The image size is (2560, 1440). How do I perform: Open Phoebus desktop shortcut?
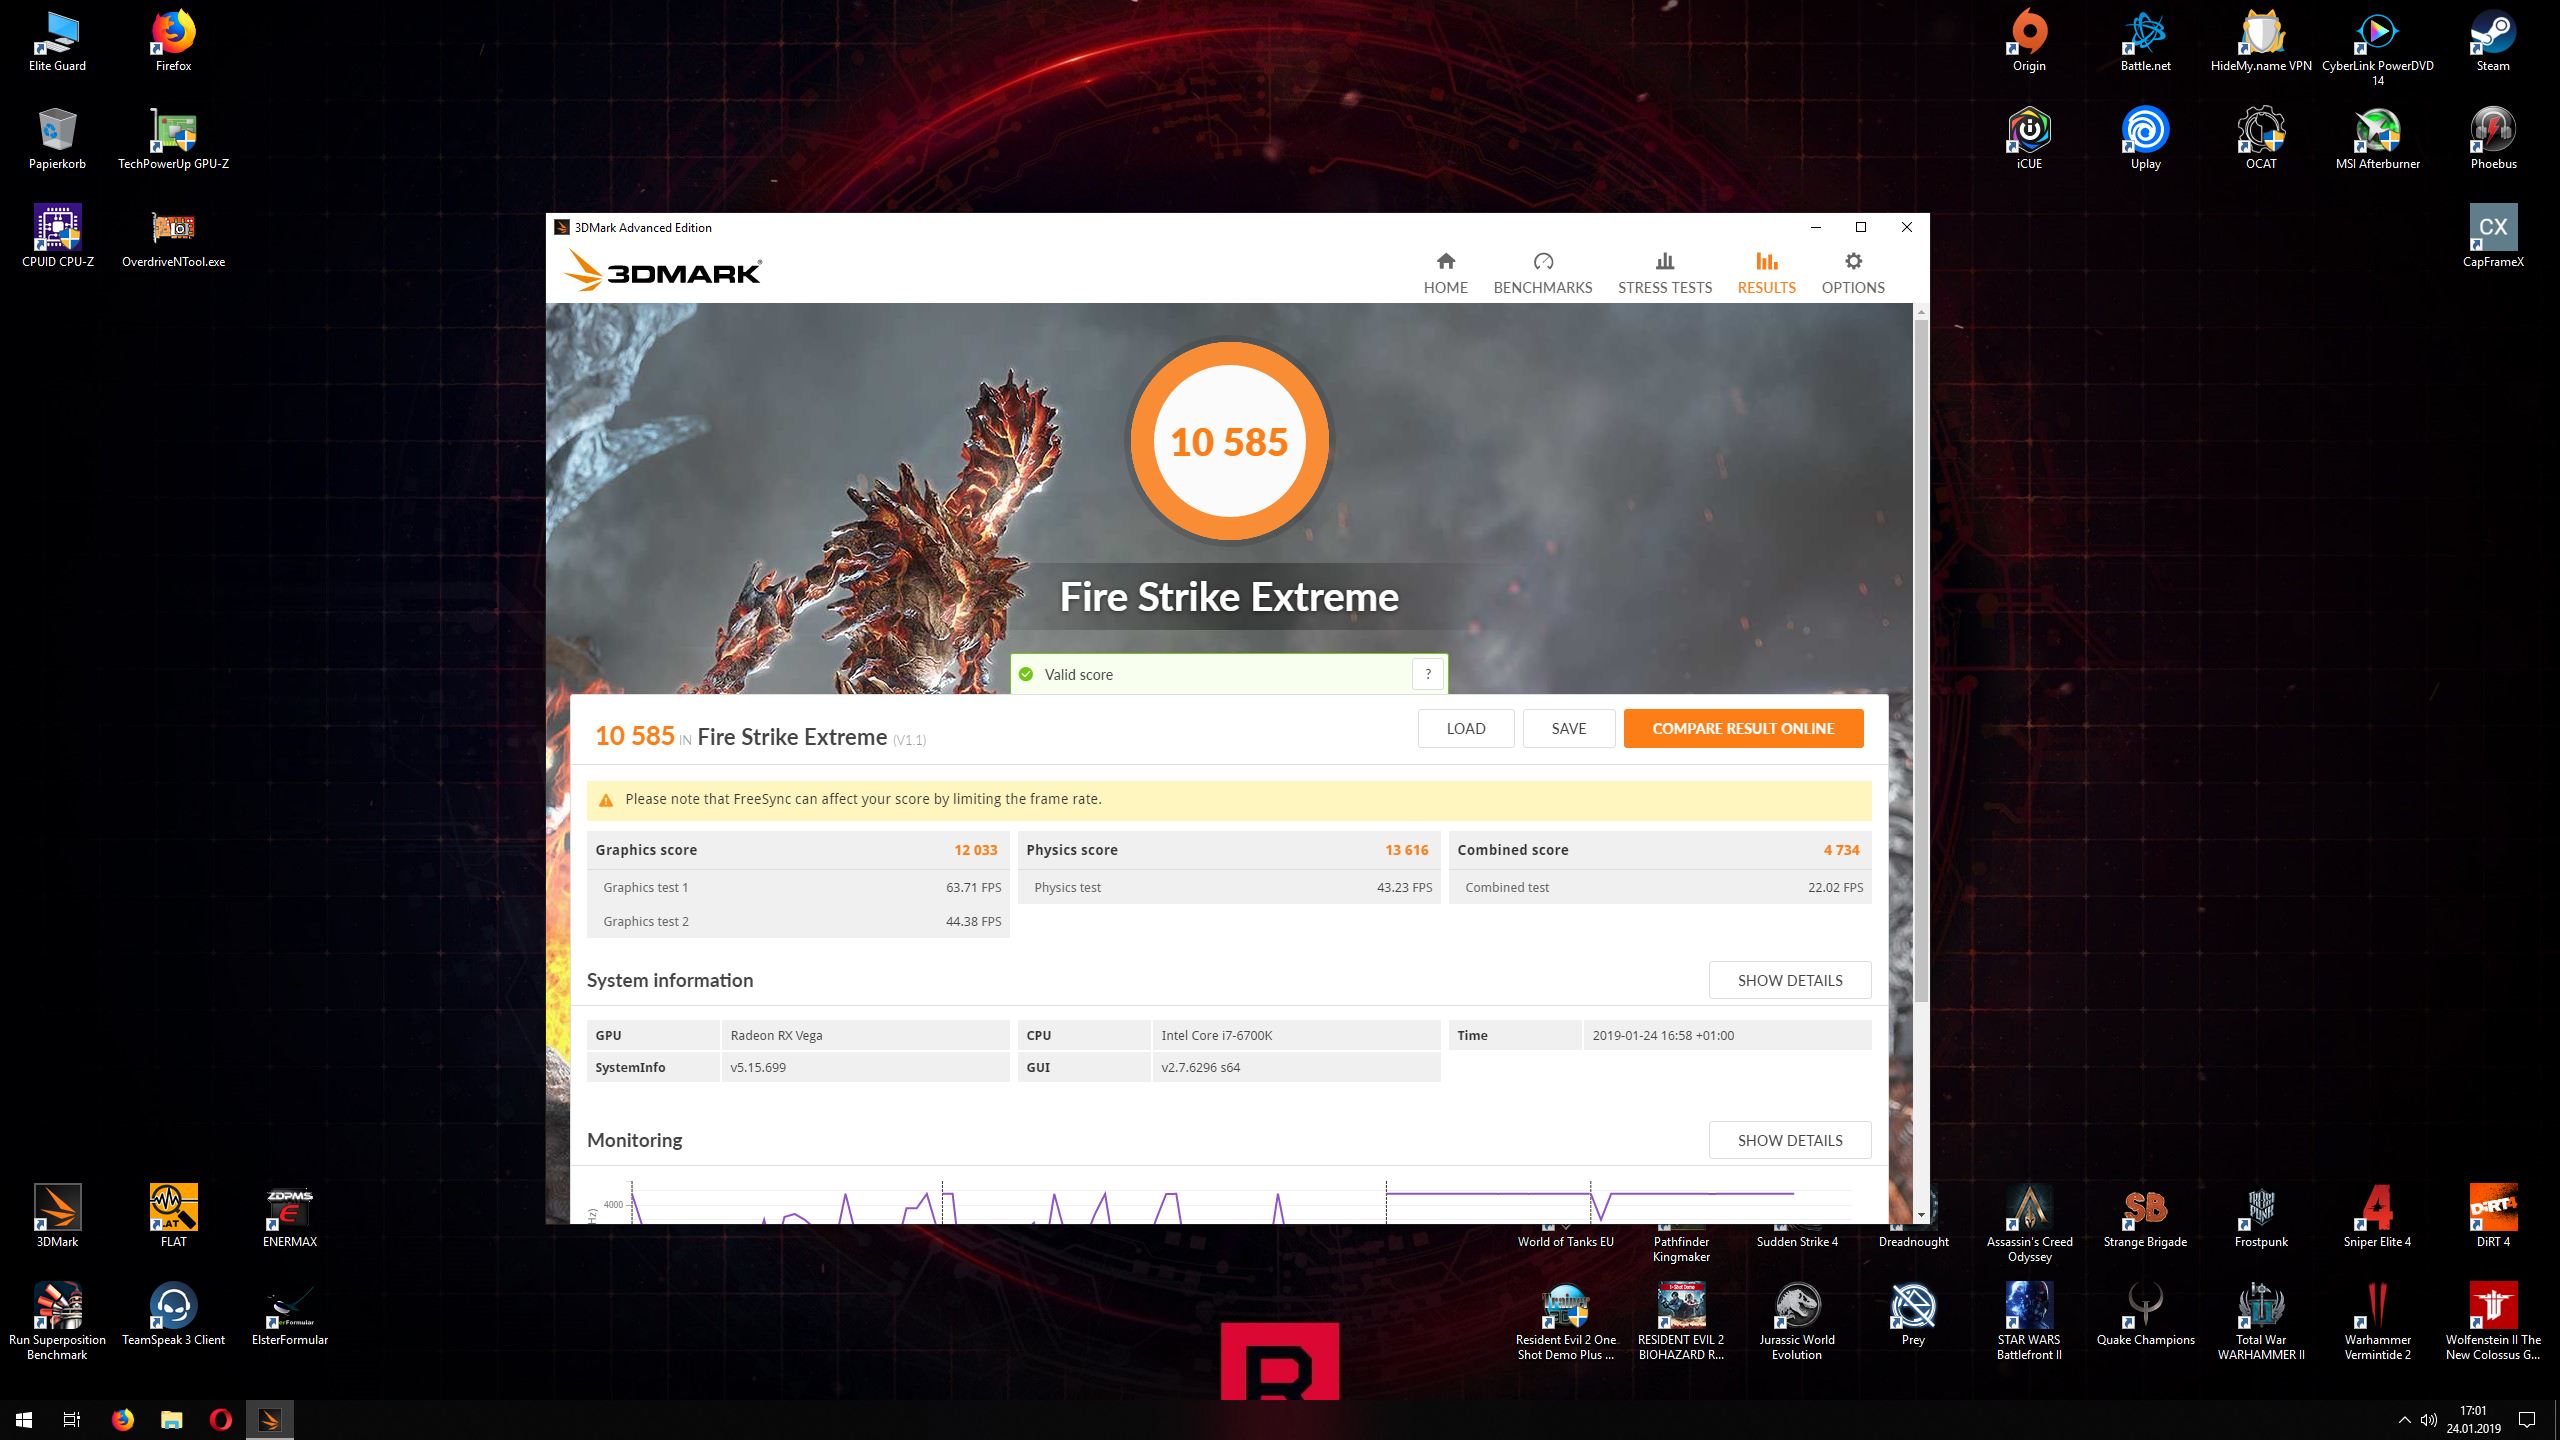point(2493,140)
